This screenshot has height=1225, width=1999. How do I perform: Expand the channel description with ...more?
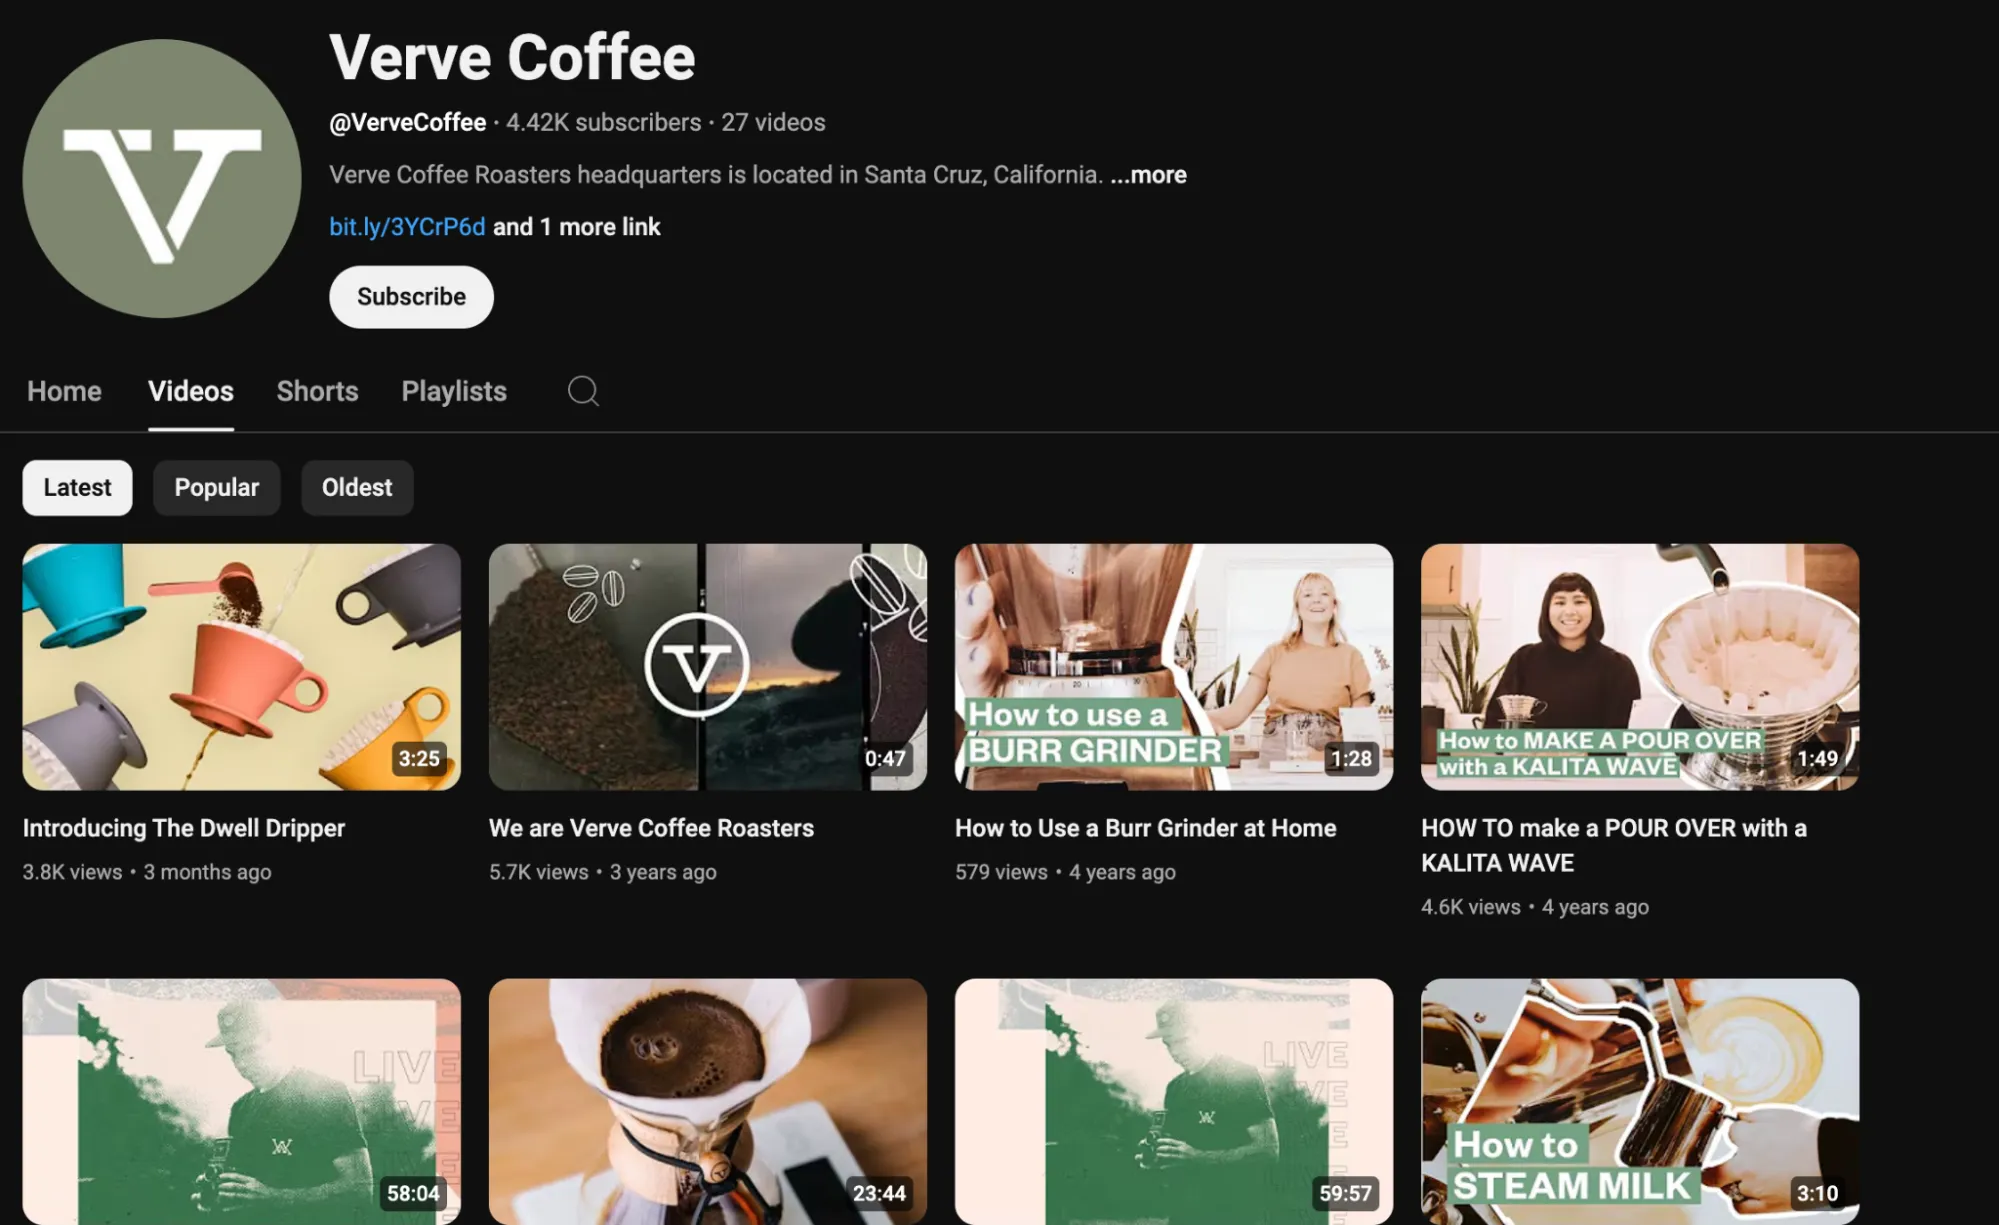point(1148,174)
